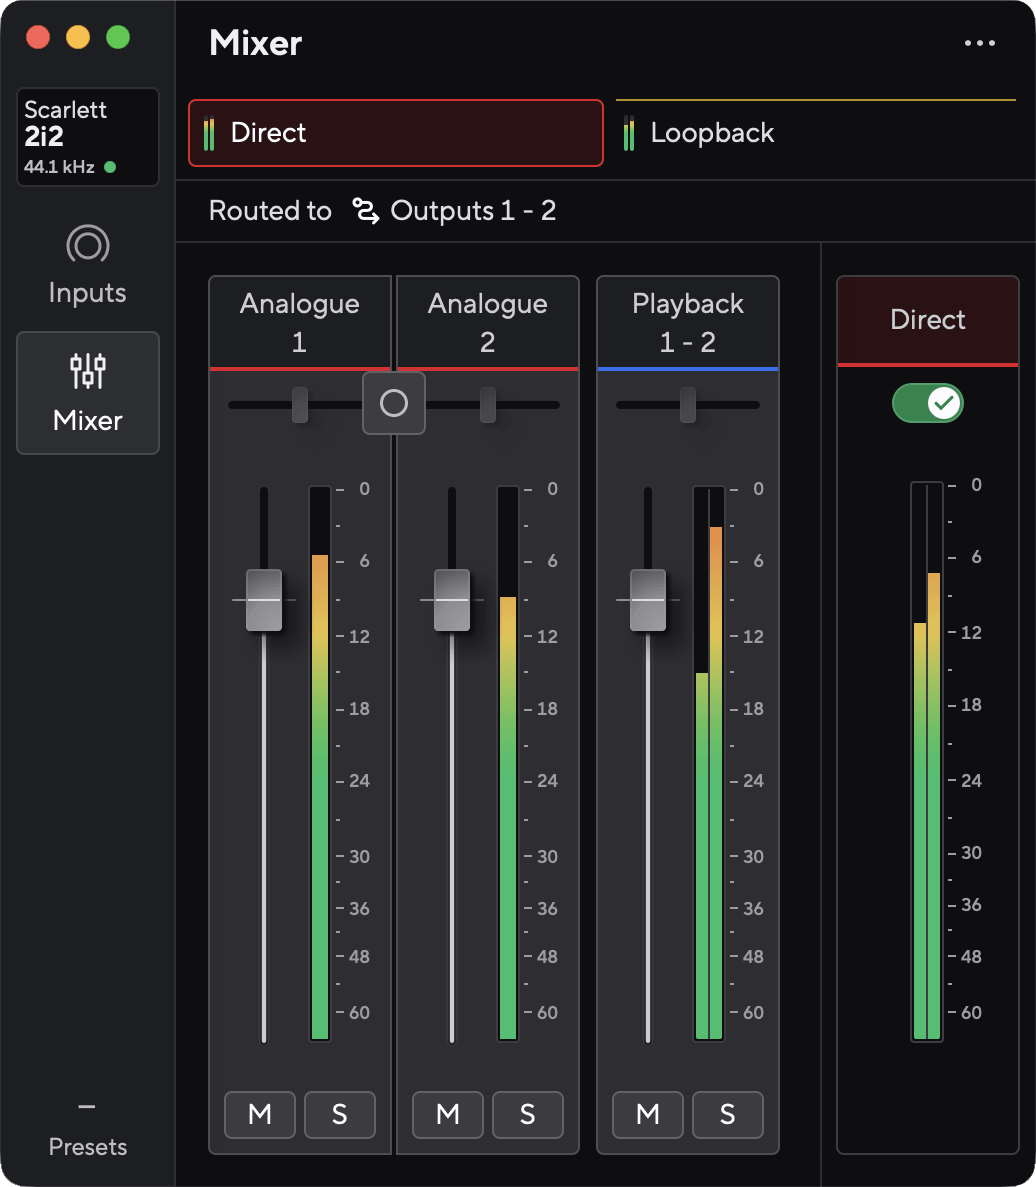Switch to the Loopback mix tab
The width and height of the screenshot is (1036, 1187).
[x=816, y=133]
